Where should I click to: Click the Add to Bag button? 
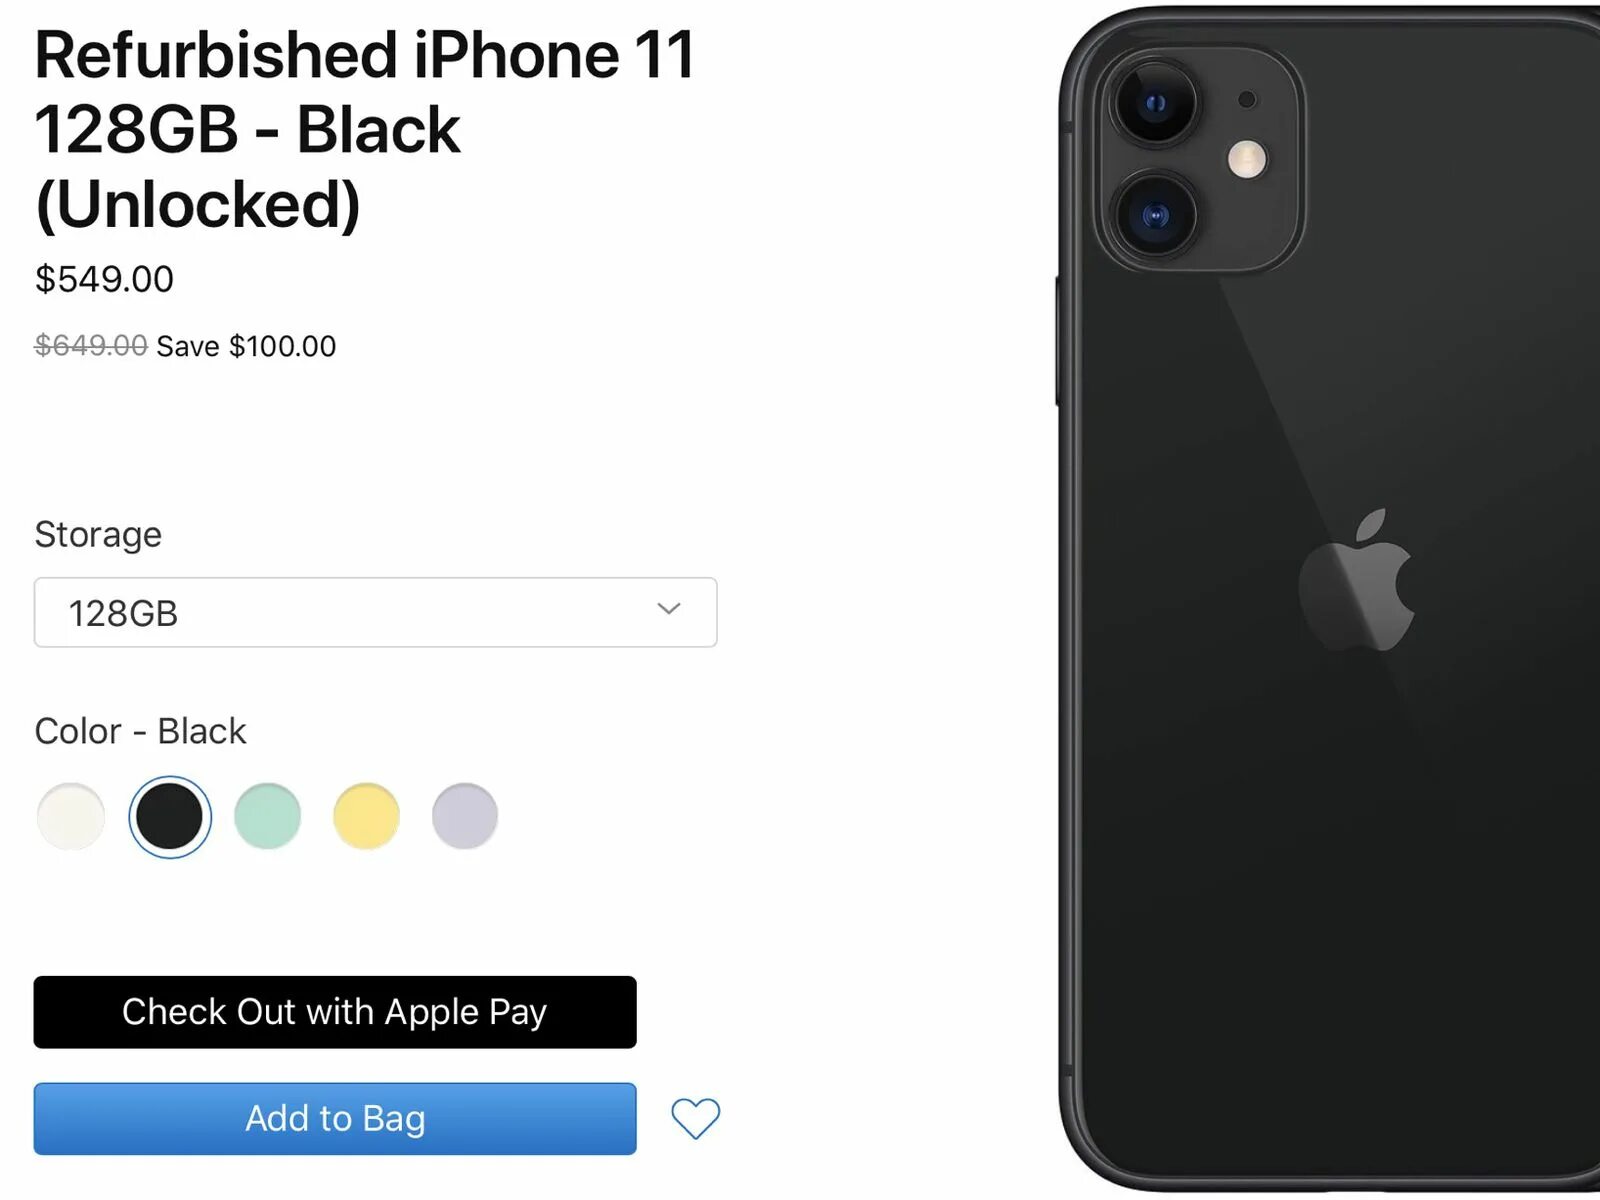[x=335, y=1118]
